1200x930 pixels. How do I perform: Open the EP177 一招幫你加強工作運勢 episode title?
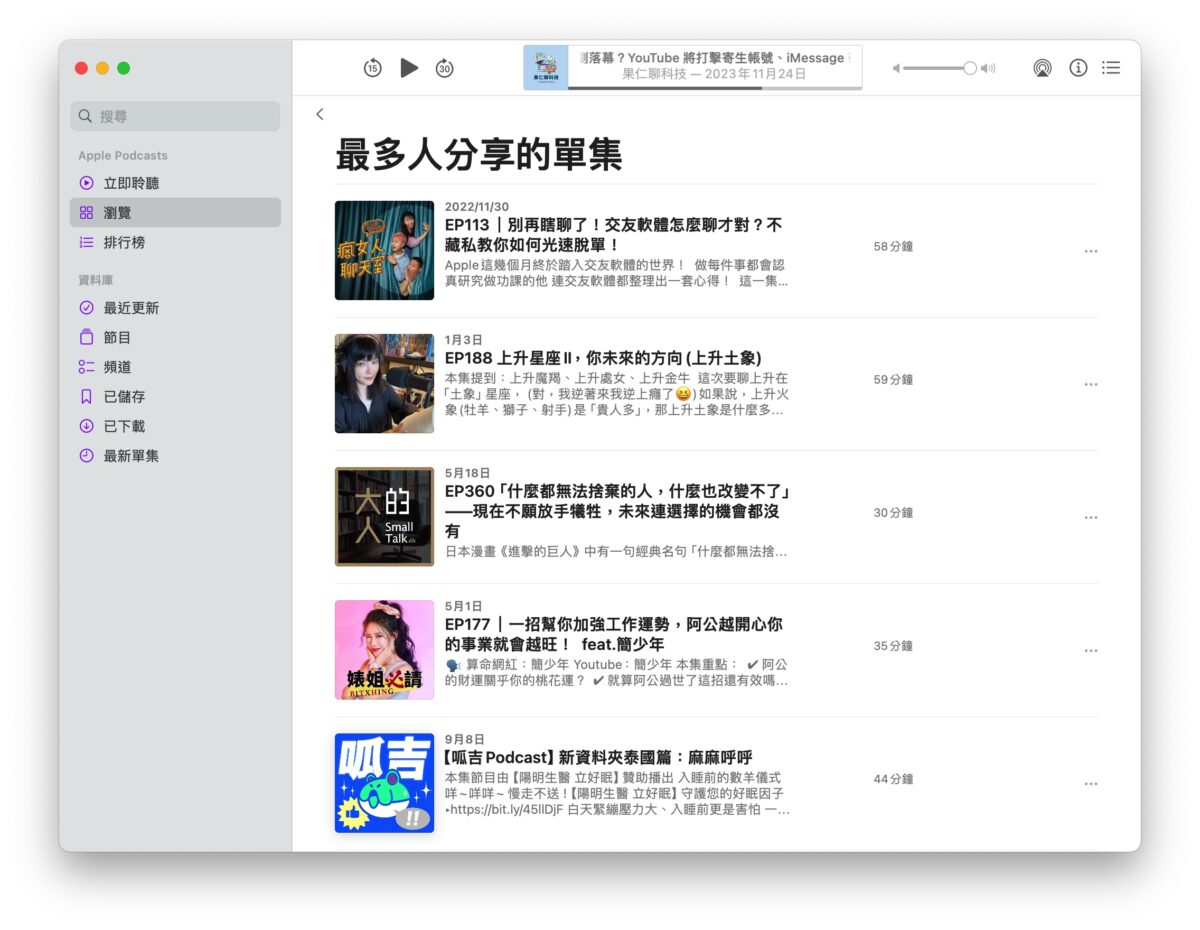615,634
